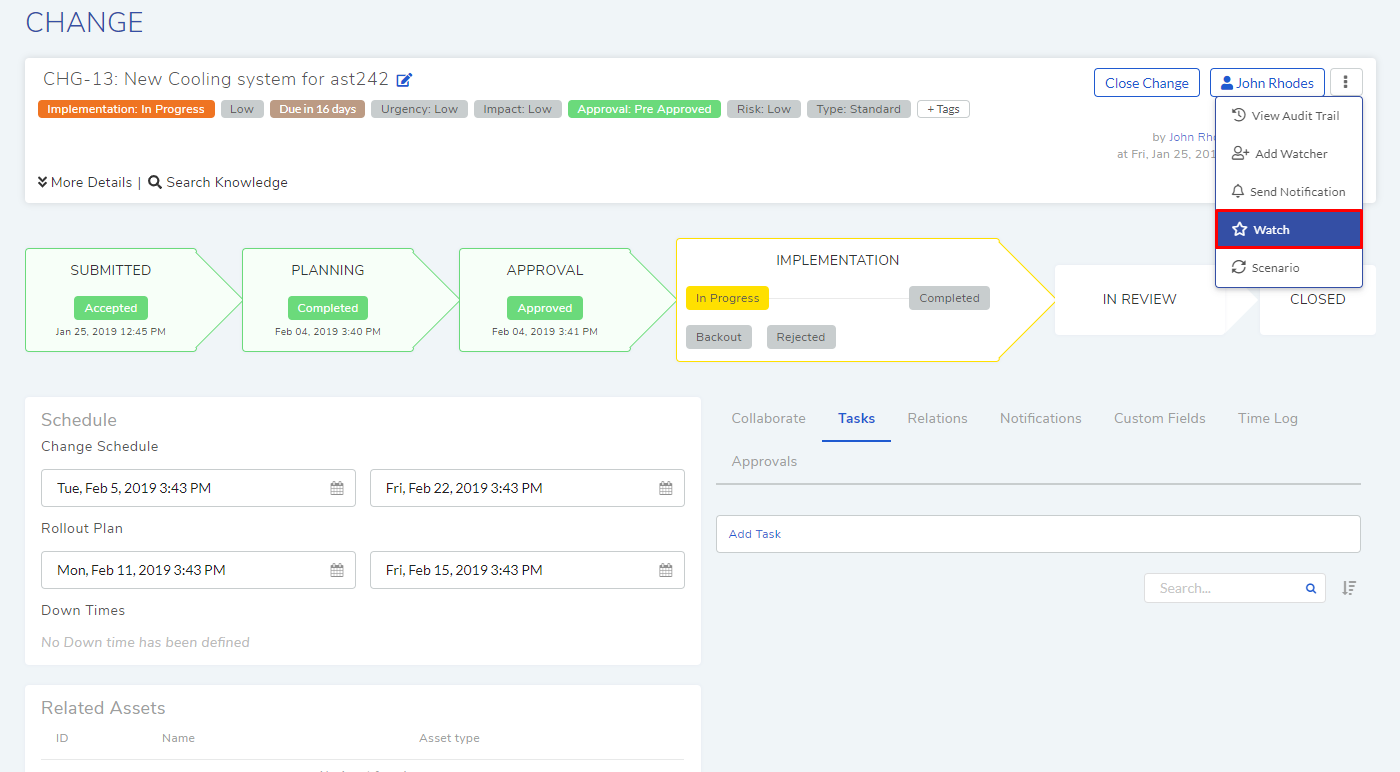The height and width of the screenshot is (772, 1400).
Task: Choose Add Watcher in the dropdown menu
Action: click(x=1289, y=154)
